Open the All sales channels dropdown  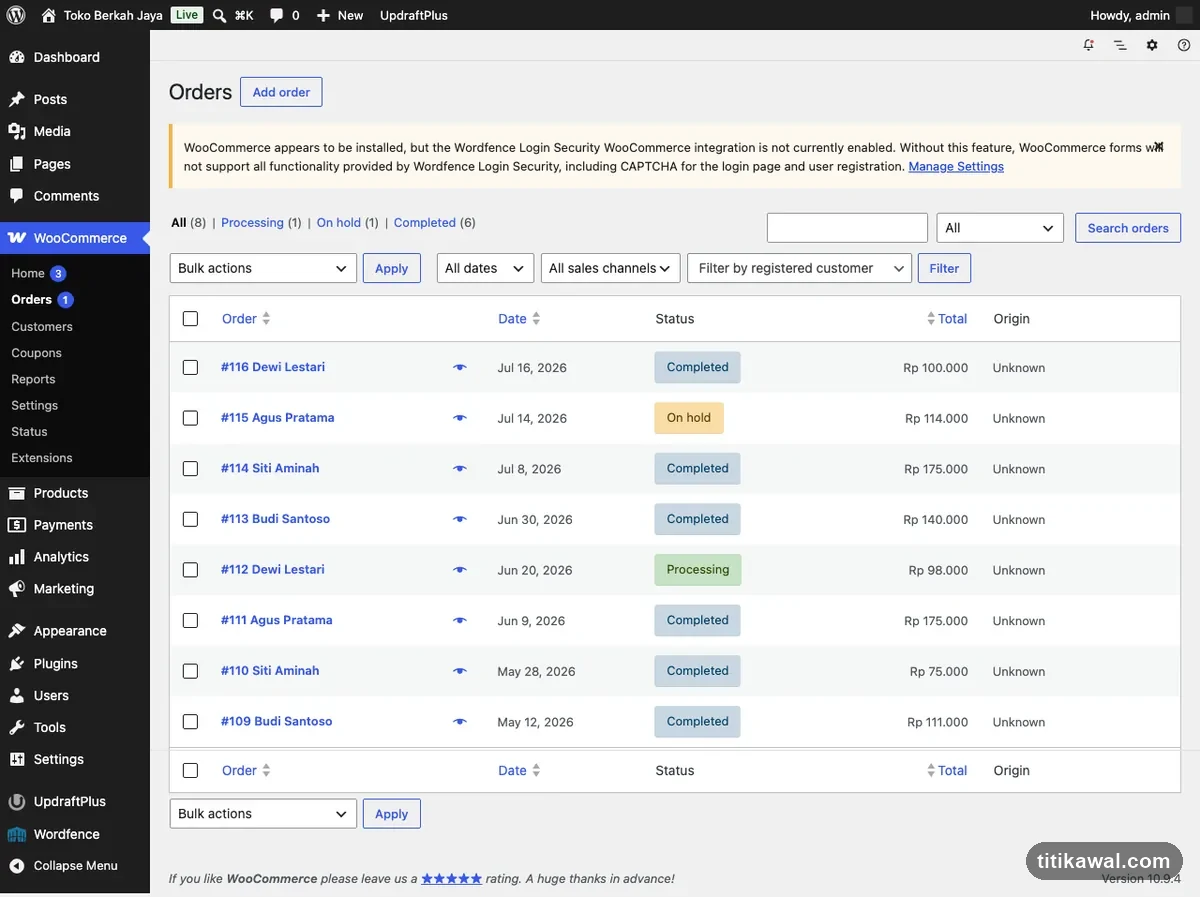pos(611,268)
